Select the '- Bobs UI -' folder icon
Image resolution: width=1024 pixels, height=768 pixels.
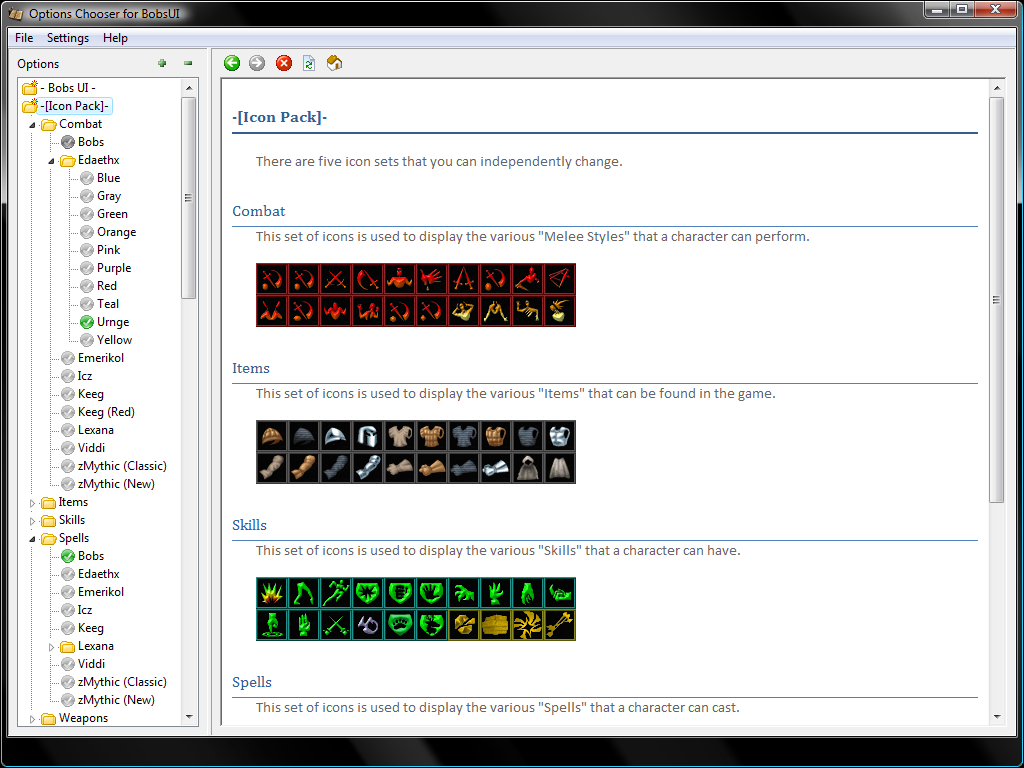pyautogui.click(x=30, y=88)
